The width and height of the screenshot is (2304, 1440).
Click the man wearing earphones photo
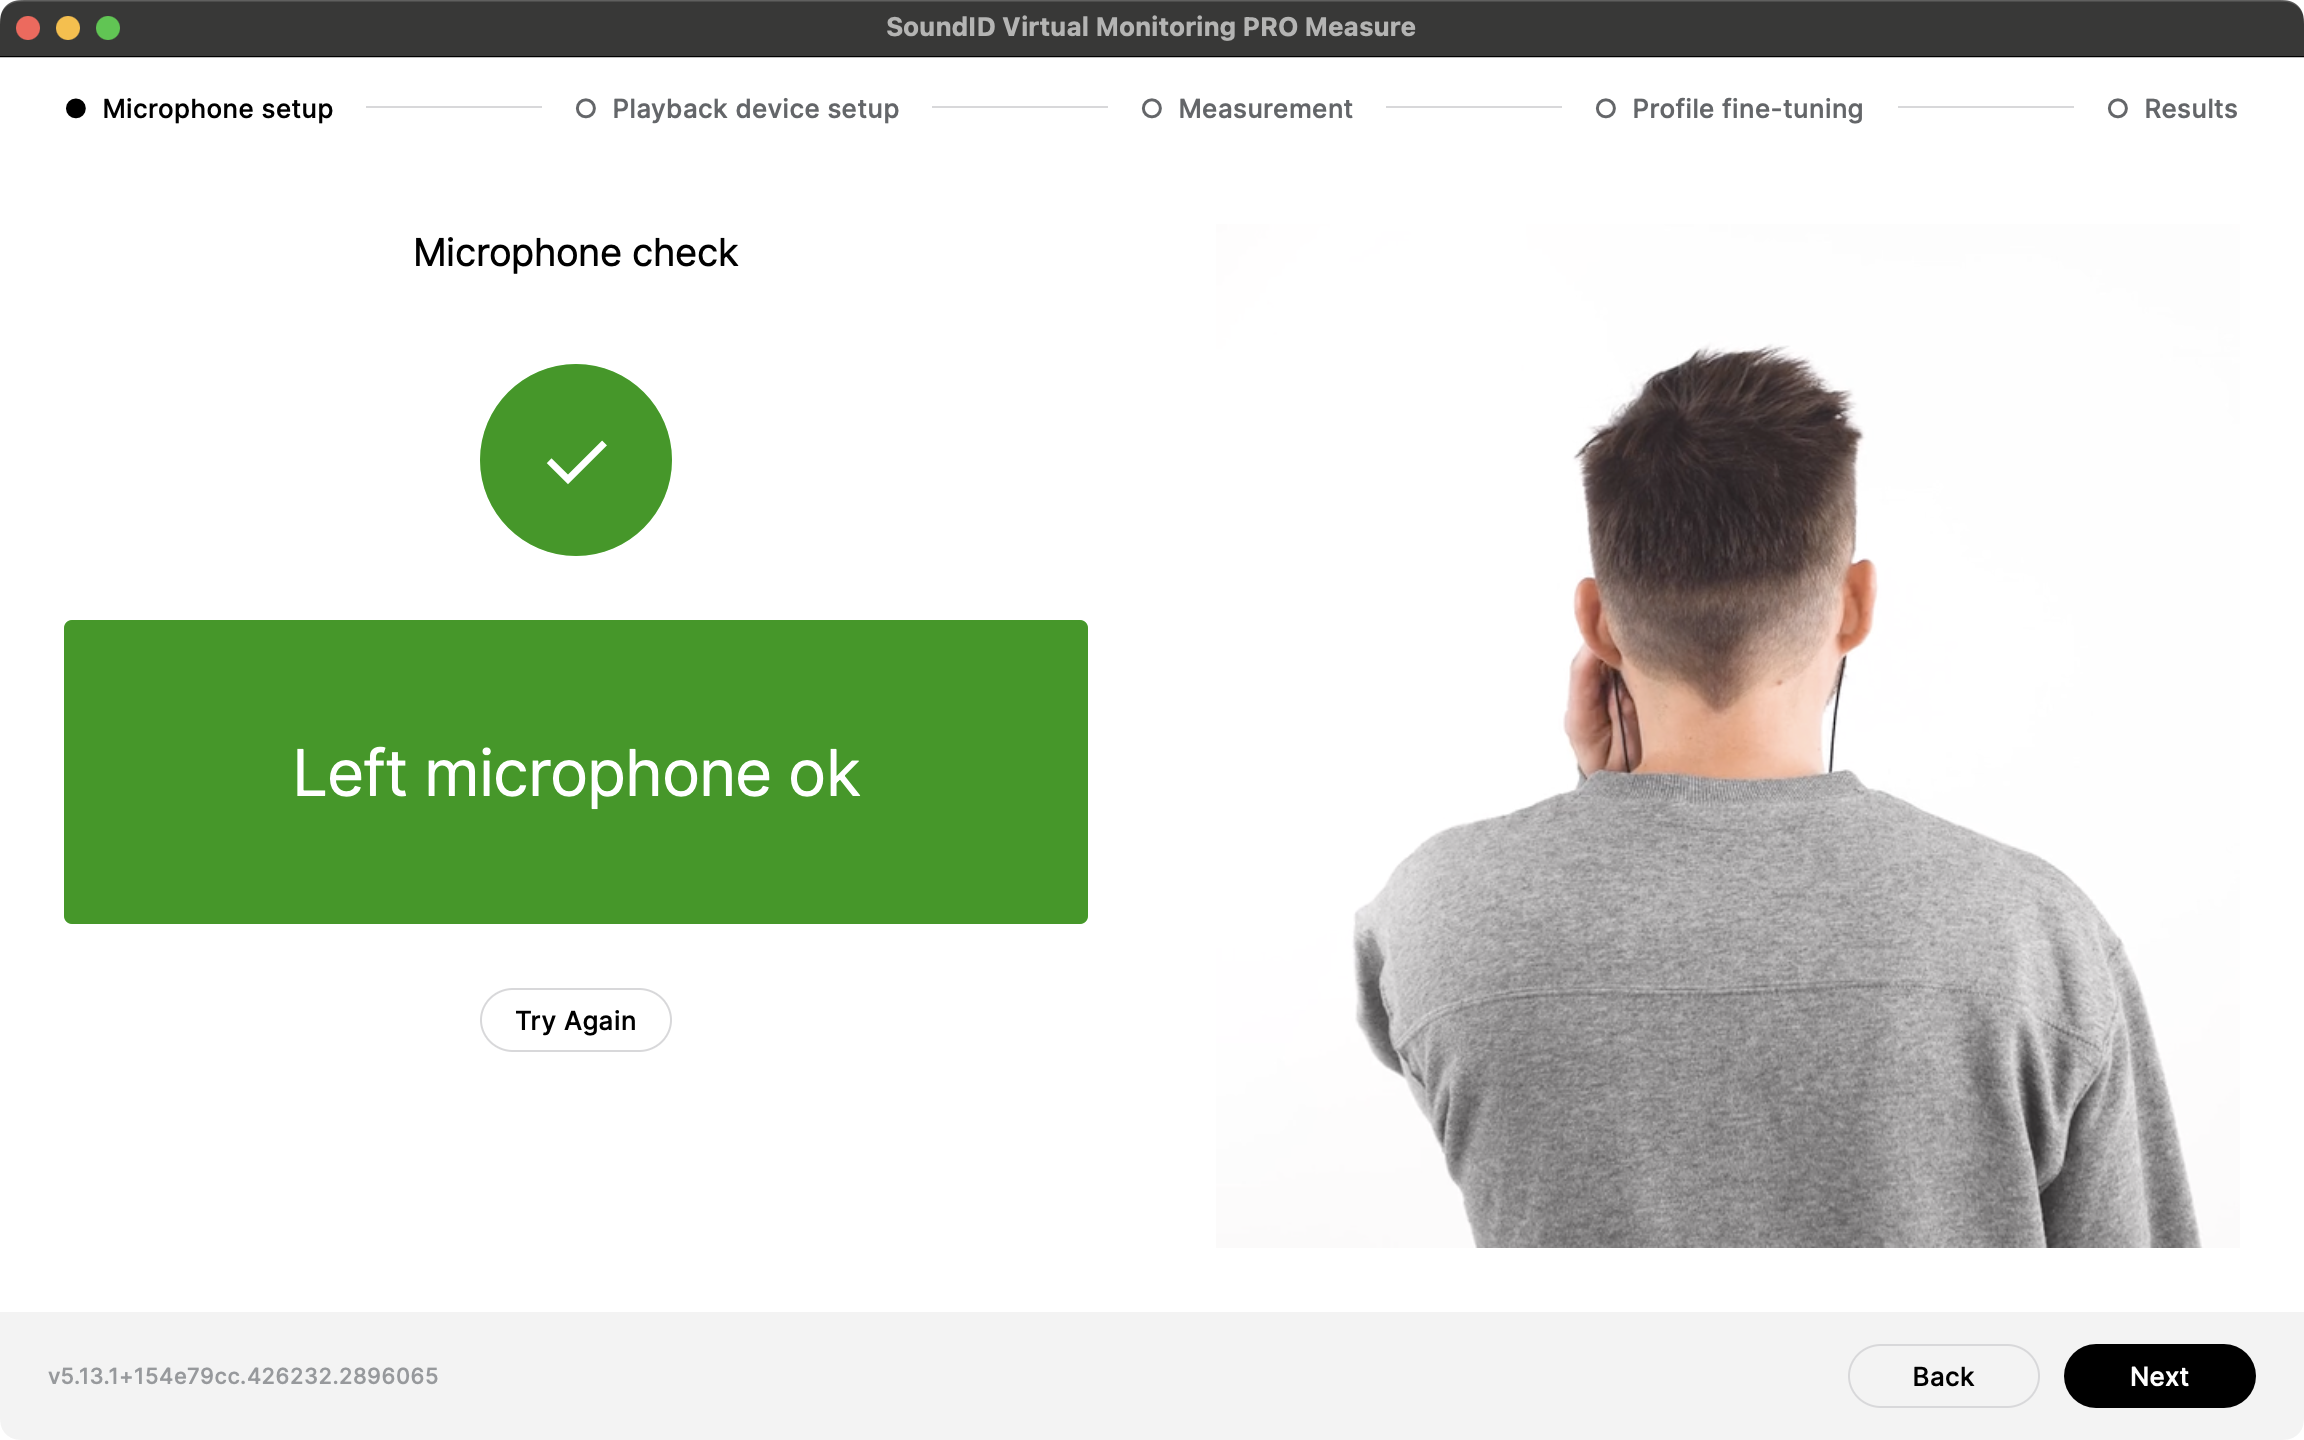coord(1728,736)
